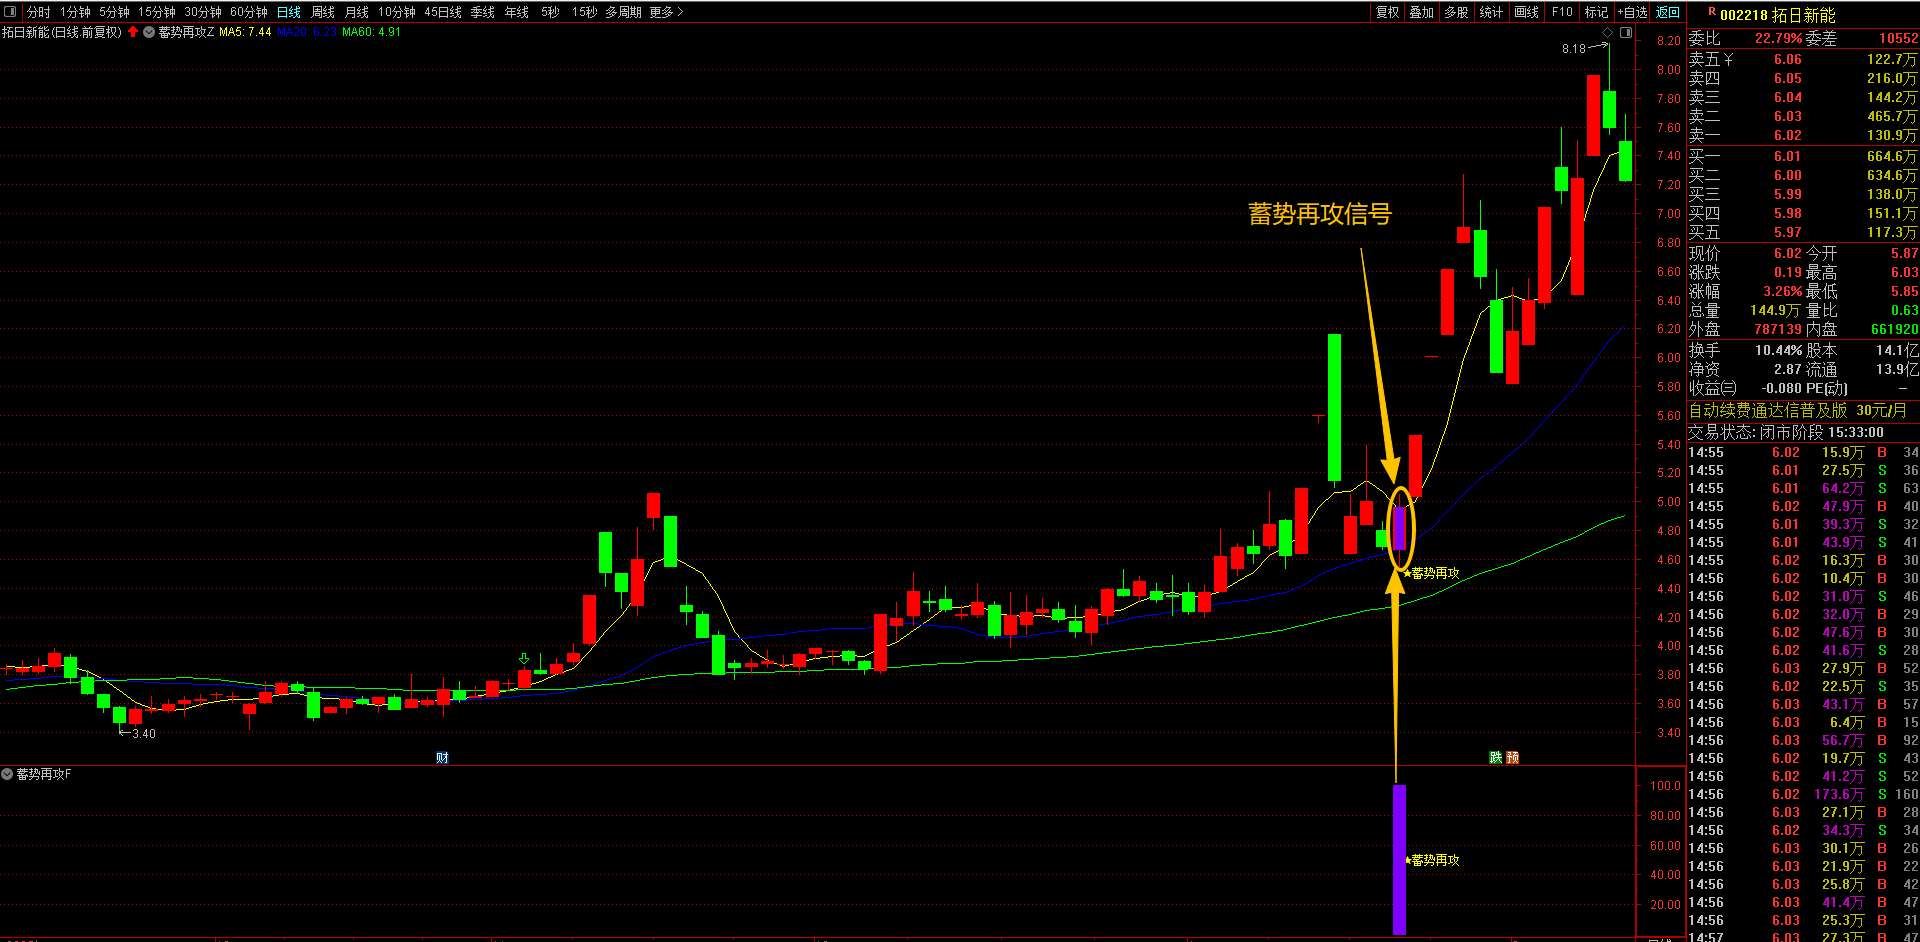Viewport: 1920px width, 942px height.
Task: Click the 交易状态: 闭市阶段 status line
Action: [1786, 433]
